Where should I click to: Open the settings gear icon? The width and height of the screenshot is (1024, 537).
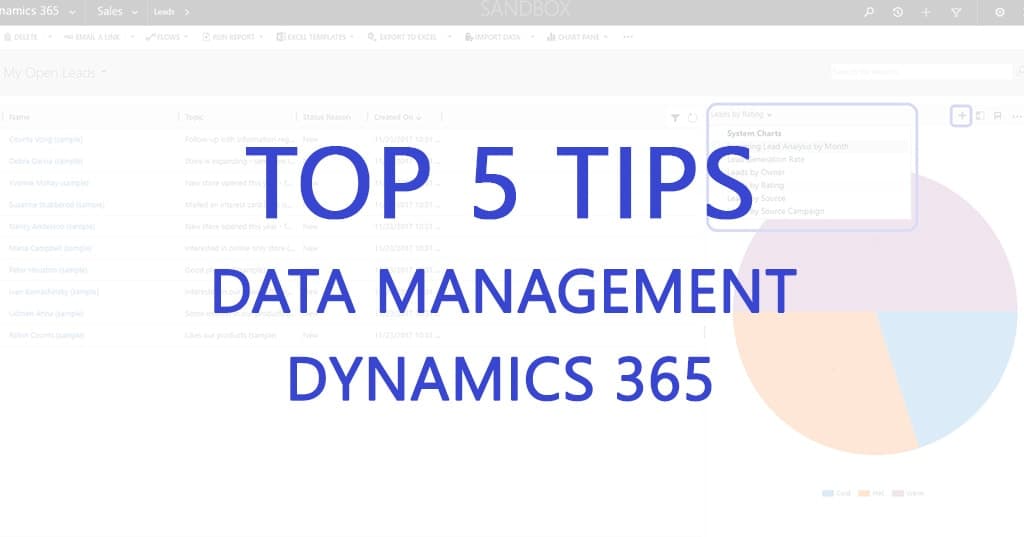(999, 12)
